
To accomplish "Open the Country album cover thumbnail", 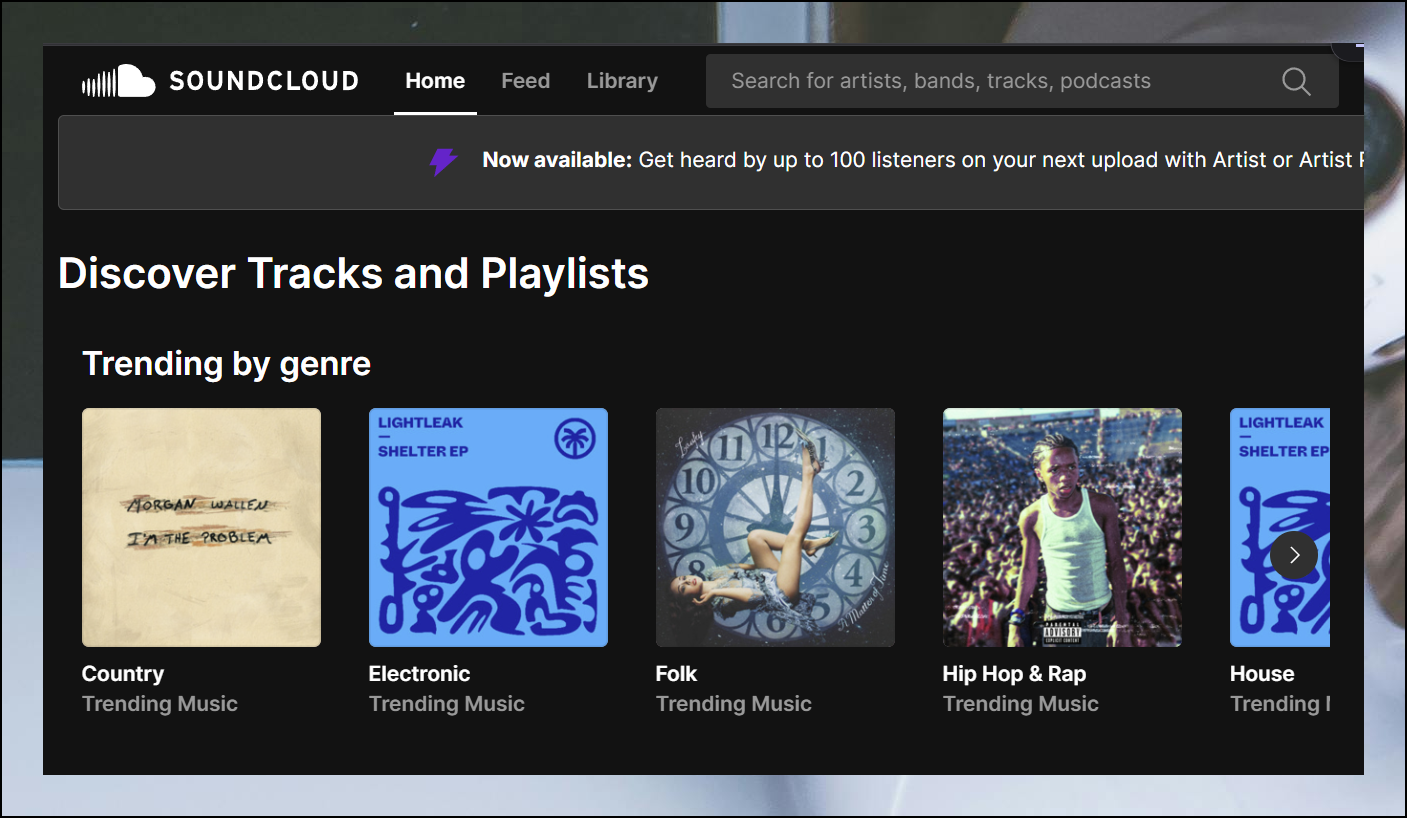I will [201, 527].
